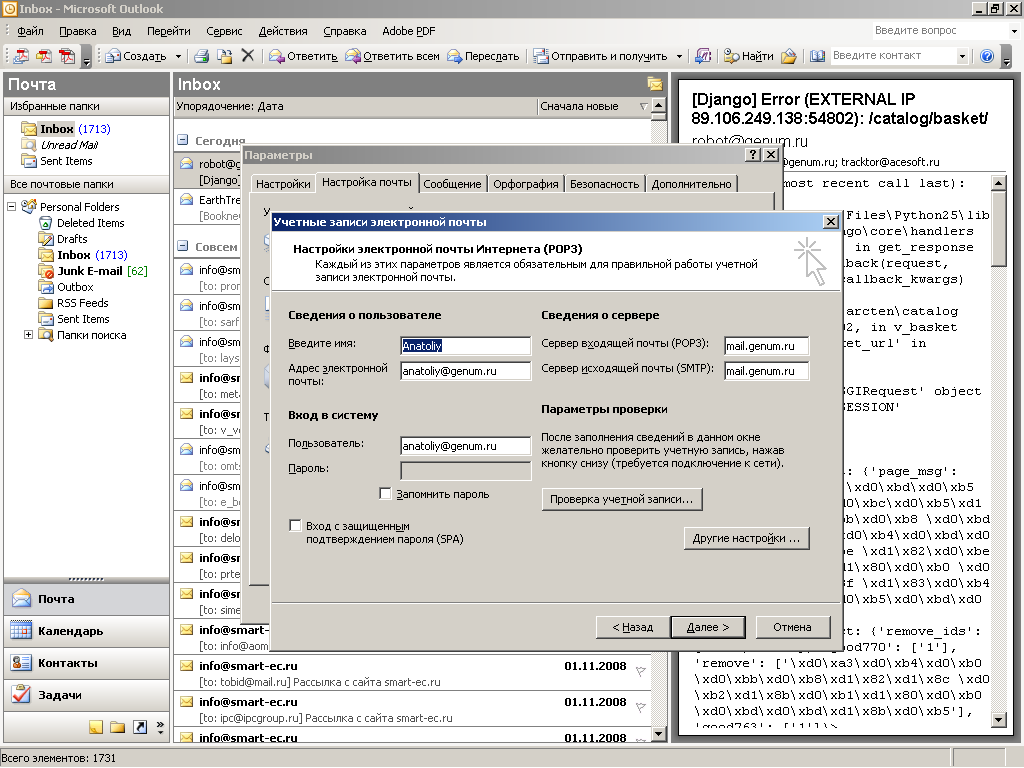Check the SPA secure password login box
The width and height of the screenshot is (1024, 768).
[x=295, y=525]
